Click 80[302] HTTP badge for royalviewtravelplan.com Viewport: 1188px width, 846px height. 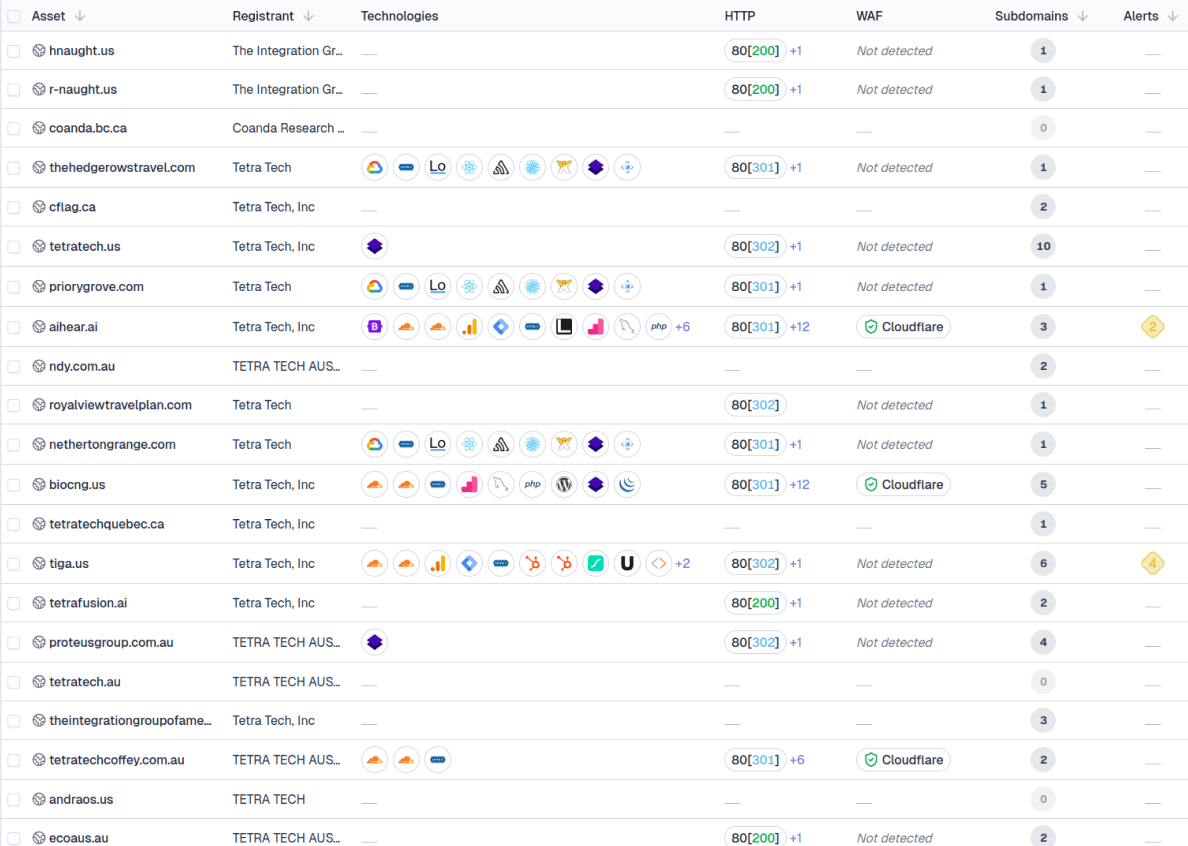pyautogui.click(x=755, y=404)
